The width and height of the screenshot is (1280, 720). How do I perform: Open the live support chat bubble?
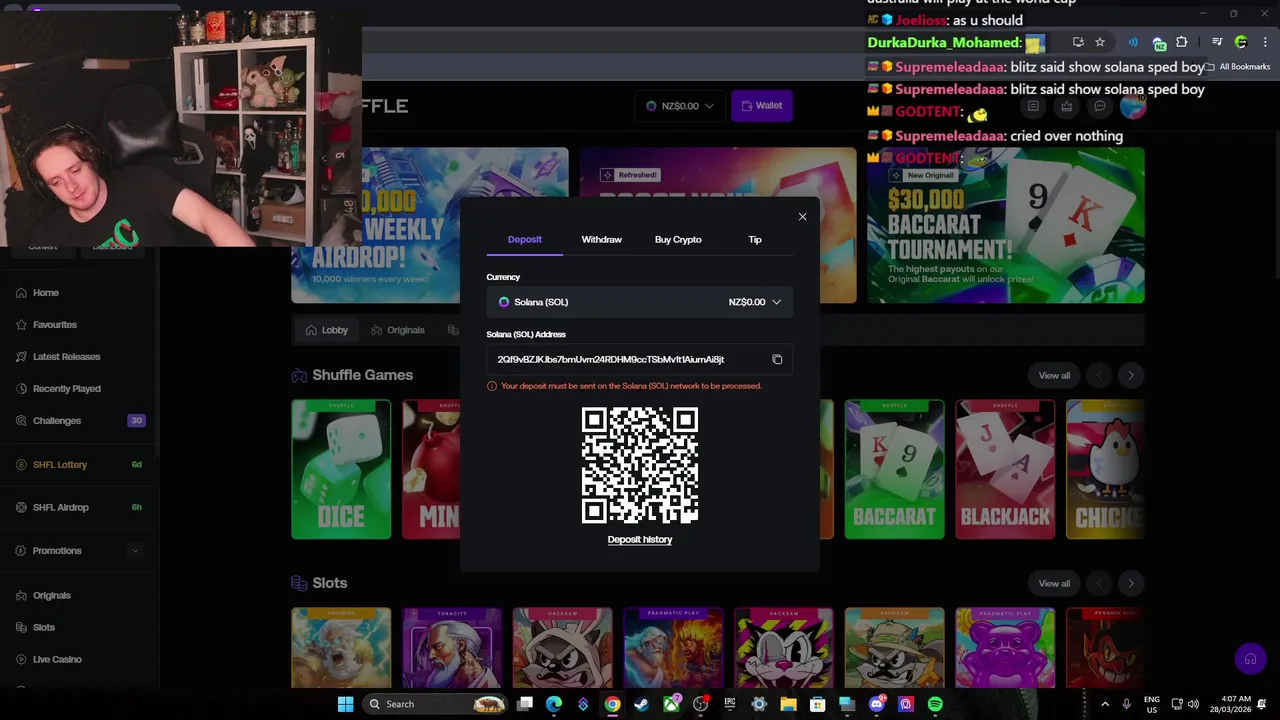(1250, 659)
